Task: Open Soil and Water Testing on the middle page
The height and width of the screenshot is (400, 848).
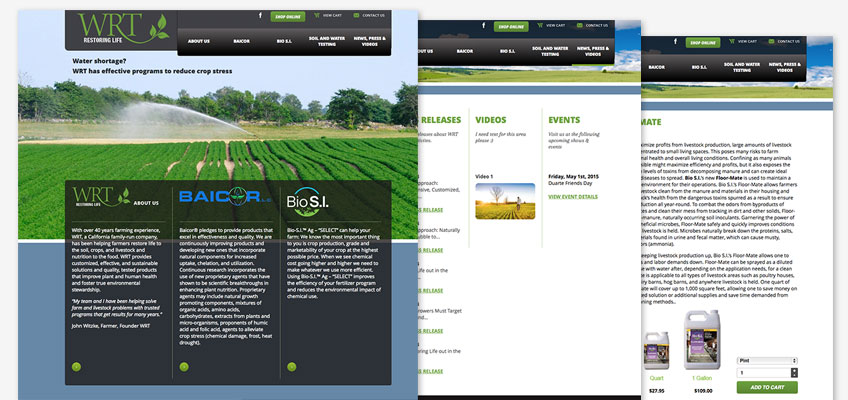Action: pos(550,51)
